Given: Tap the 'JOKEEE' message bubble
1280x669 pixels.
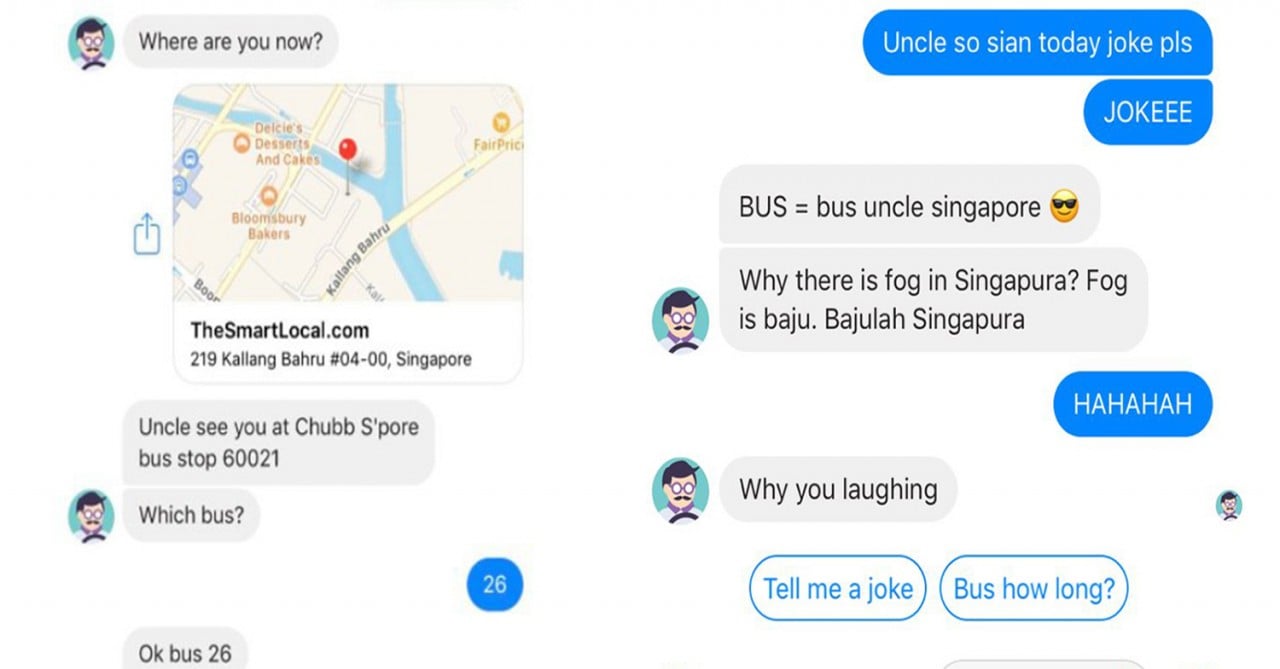Looking at the screenshot, I should (x=1148, y=112).
